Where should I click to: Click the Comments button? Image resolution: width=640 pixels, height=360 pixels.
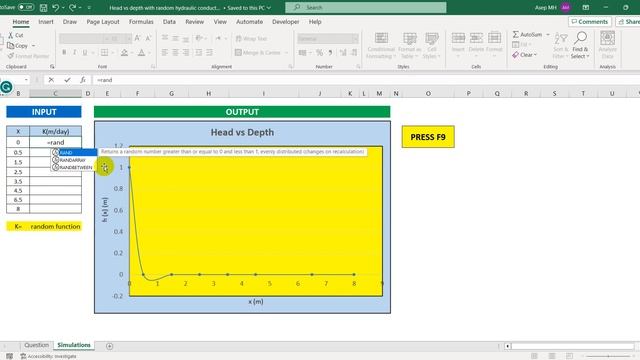coord(590,22)
